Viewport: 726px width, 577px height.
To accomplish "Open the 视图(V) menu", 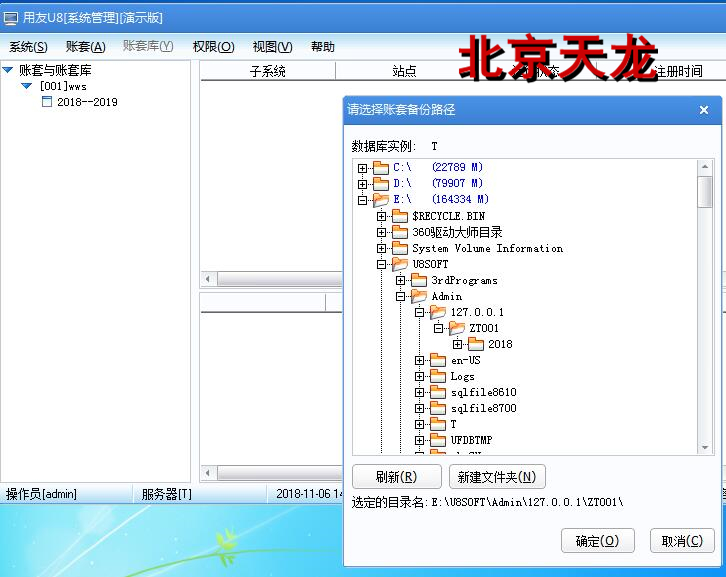I will click(x=272, y=47).
